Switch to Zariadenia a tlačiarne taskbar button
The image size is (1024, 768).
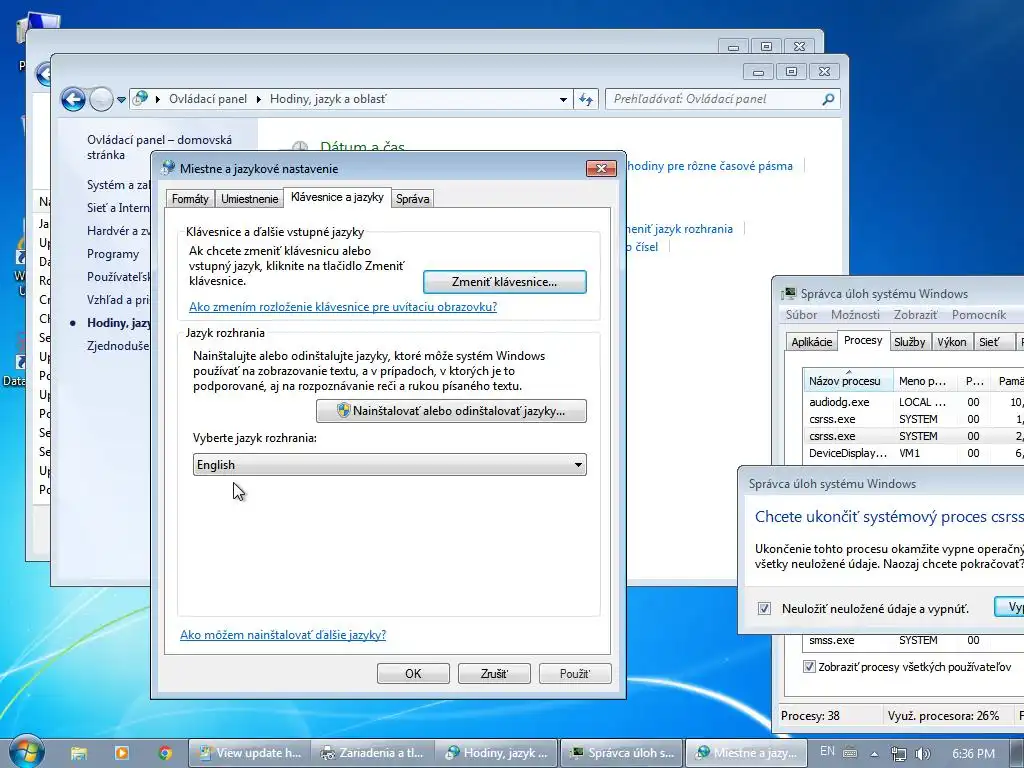coord(371,753)
